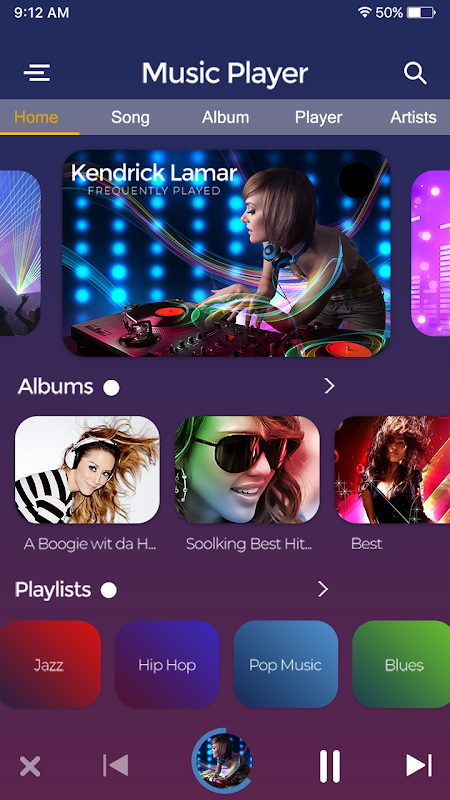The image size is (450, 800).
Task: Tap the search magnifier icon
Action: tap(415, 73)
